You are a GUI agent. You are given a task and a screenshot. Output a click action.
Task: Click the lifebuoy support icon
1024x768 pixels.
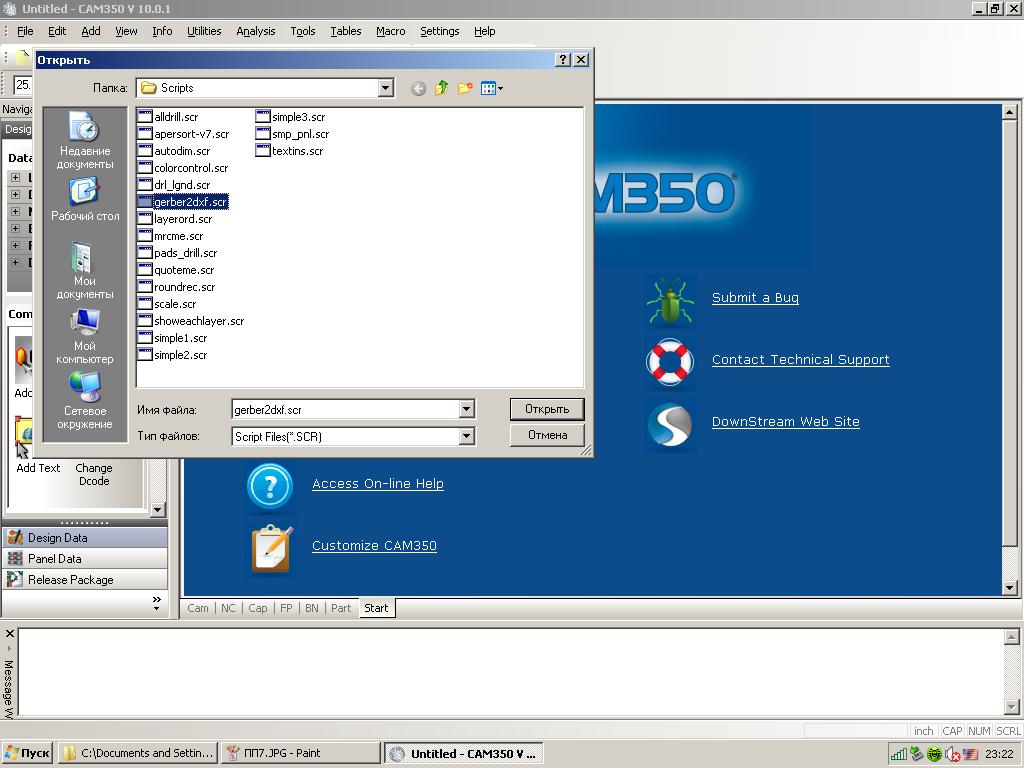(x=669, y=362)
